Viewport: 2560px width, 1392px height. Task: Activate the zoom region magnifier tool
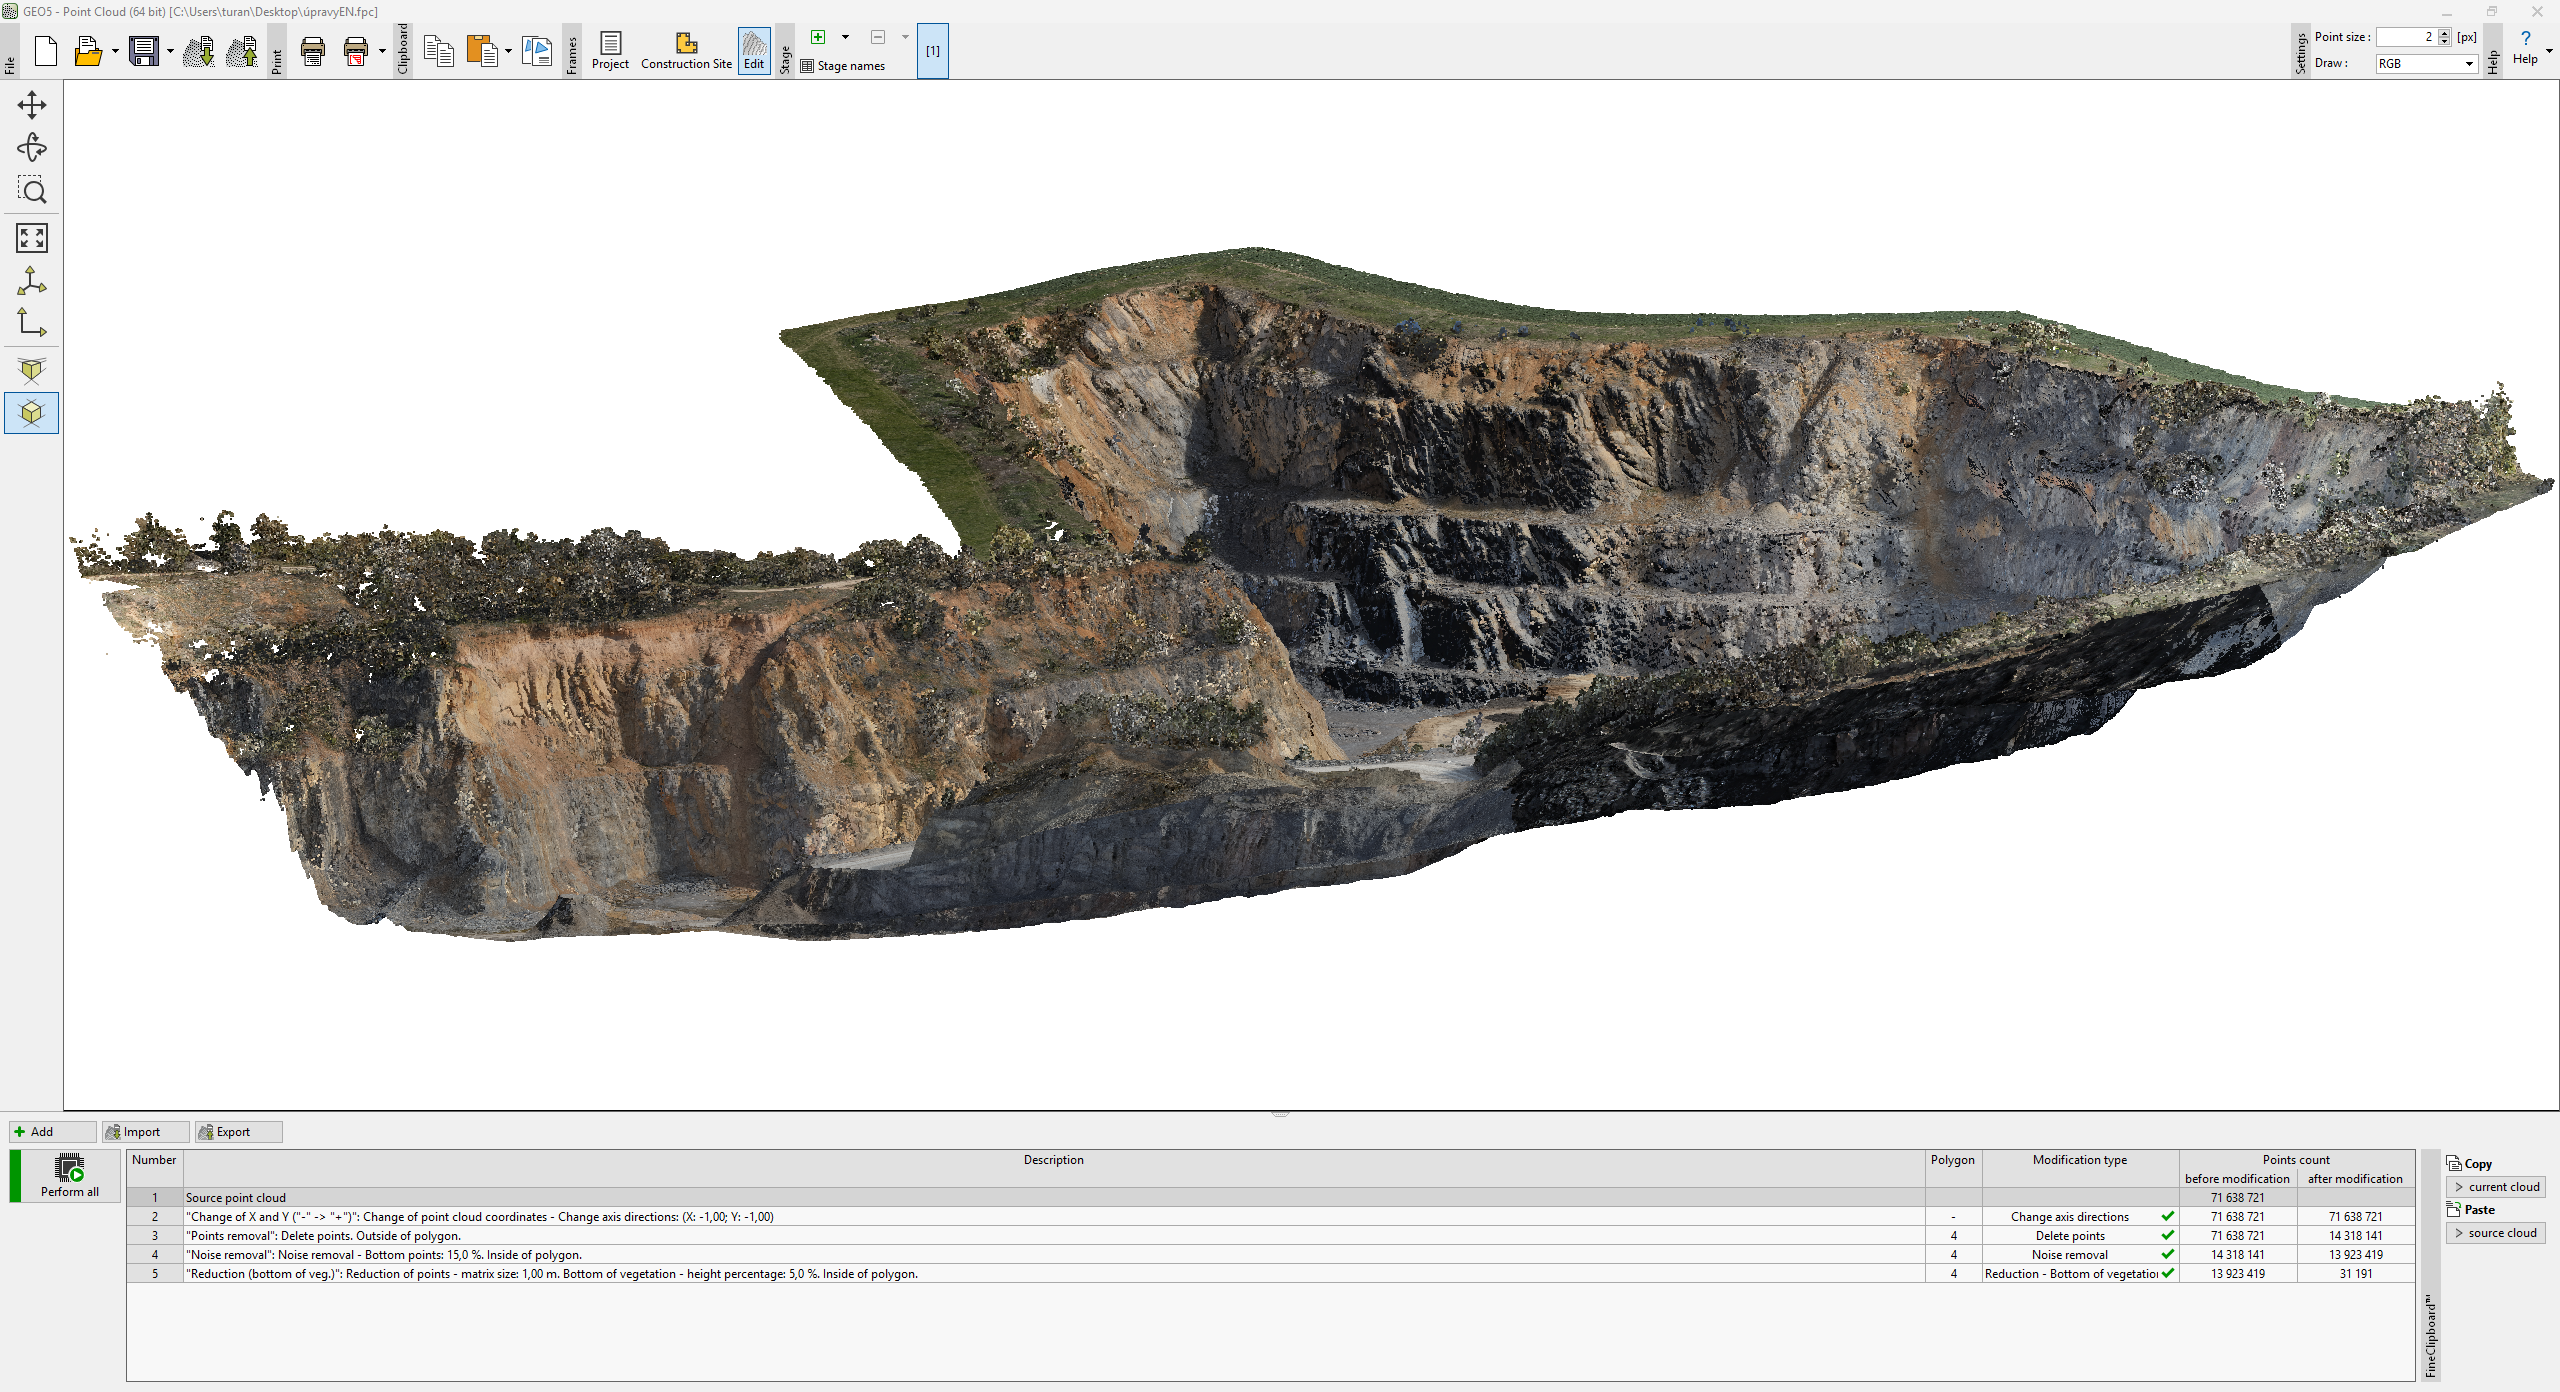click(x=32, y=190)
